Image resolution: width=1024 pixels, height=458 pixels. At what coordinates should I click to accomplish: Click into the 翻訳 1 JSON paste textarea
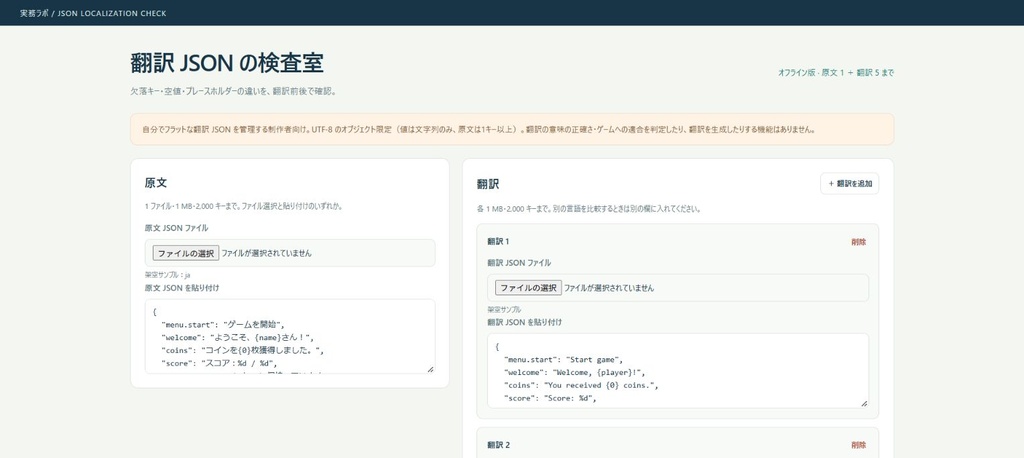click(678, 370)
